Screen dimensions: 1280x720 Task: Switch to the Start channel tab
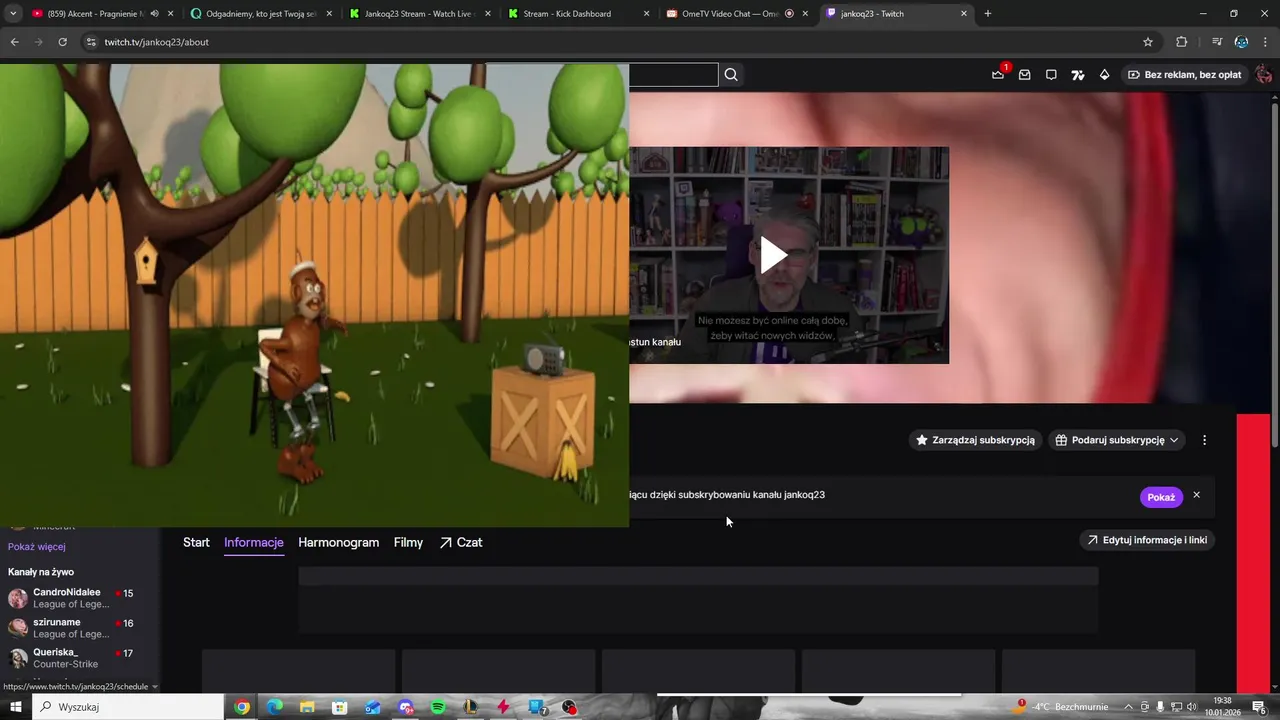tap(196, 542)
